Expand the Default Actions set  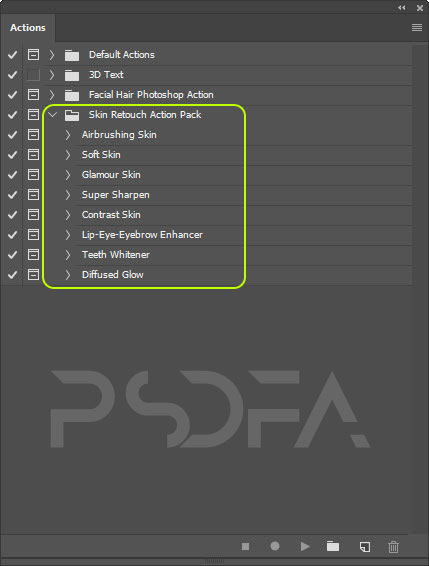point(52,55)
